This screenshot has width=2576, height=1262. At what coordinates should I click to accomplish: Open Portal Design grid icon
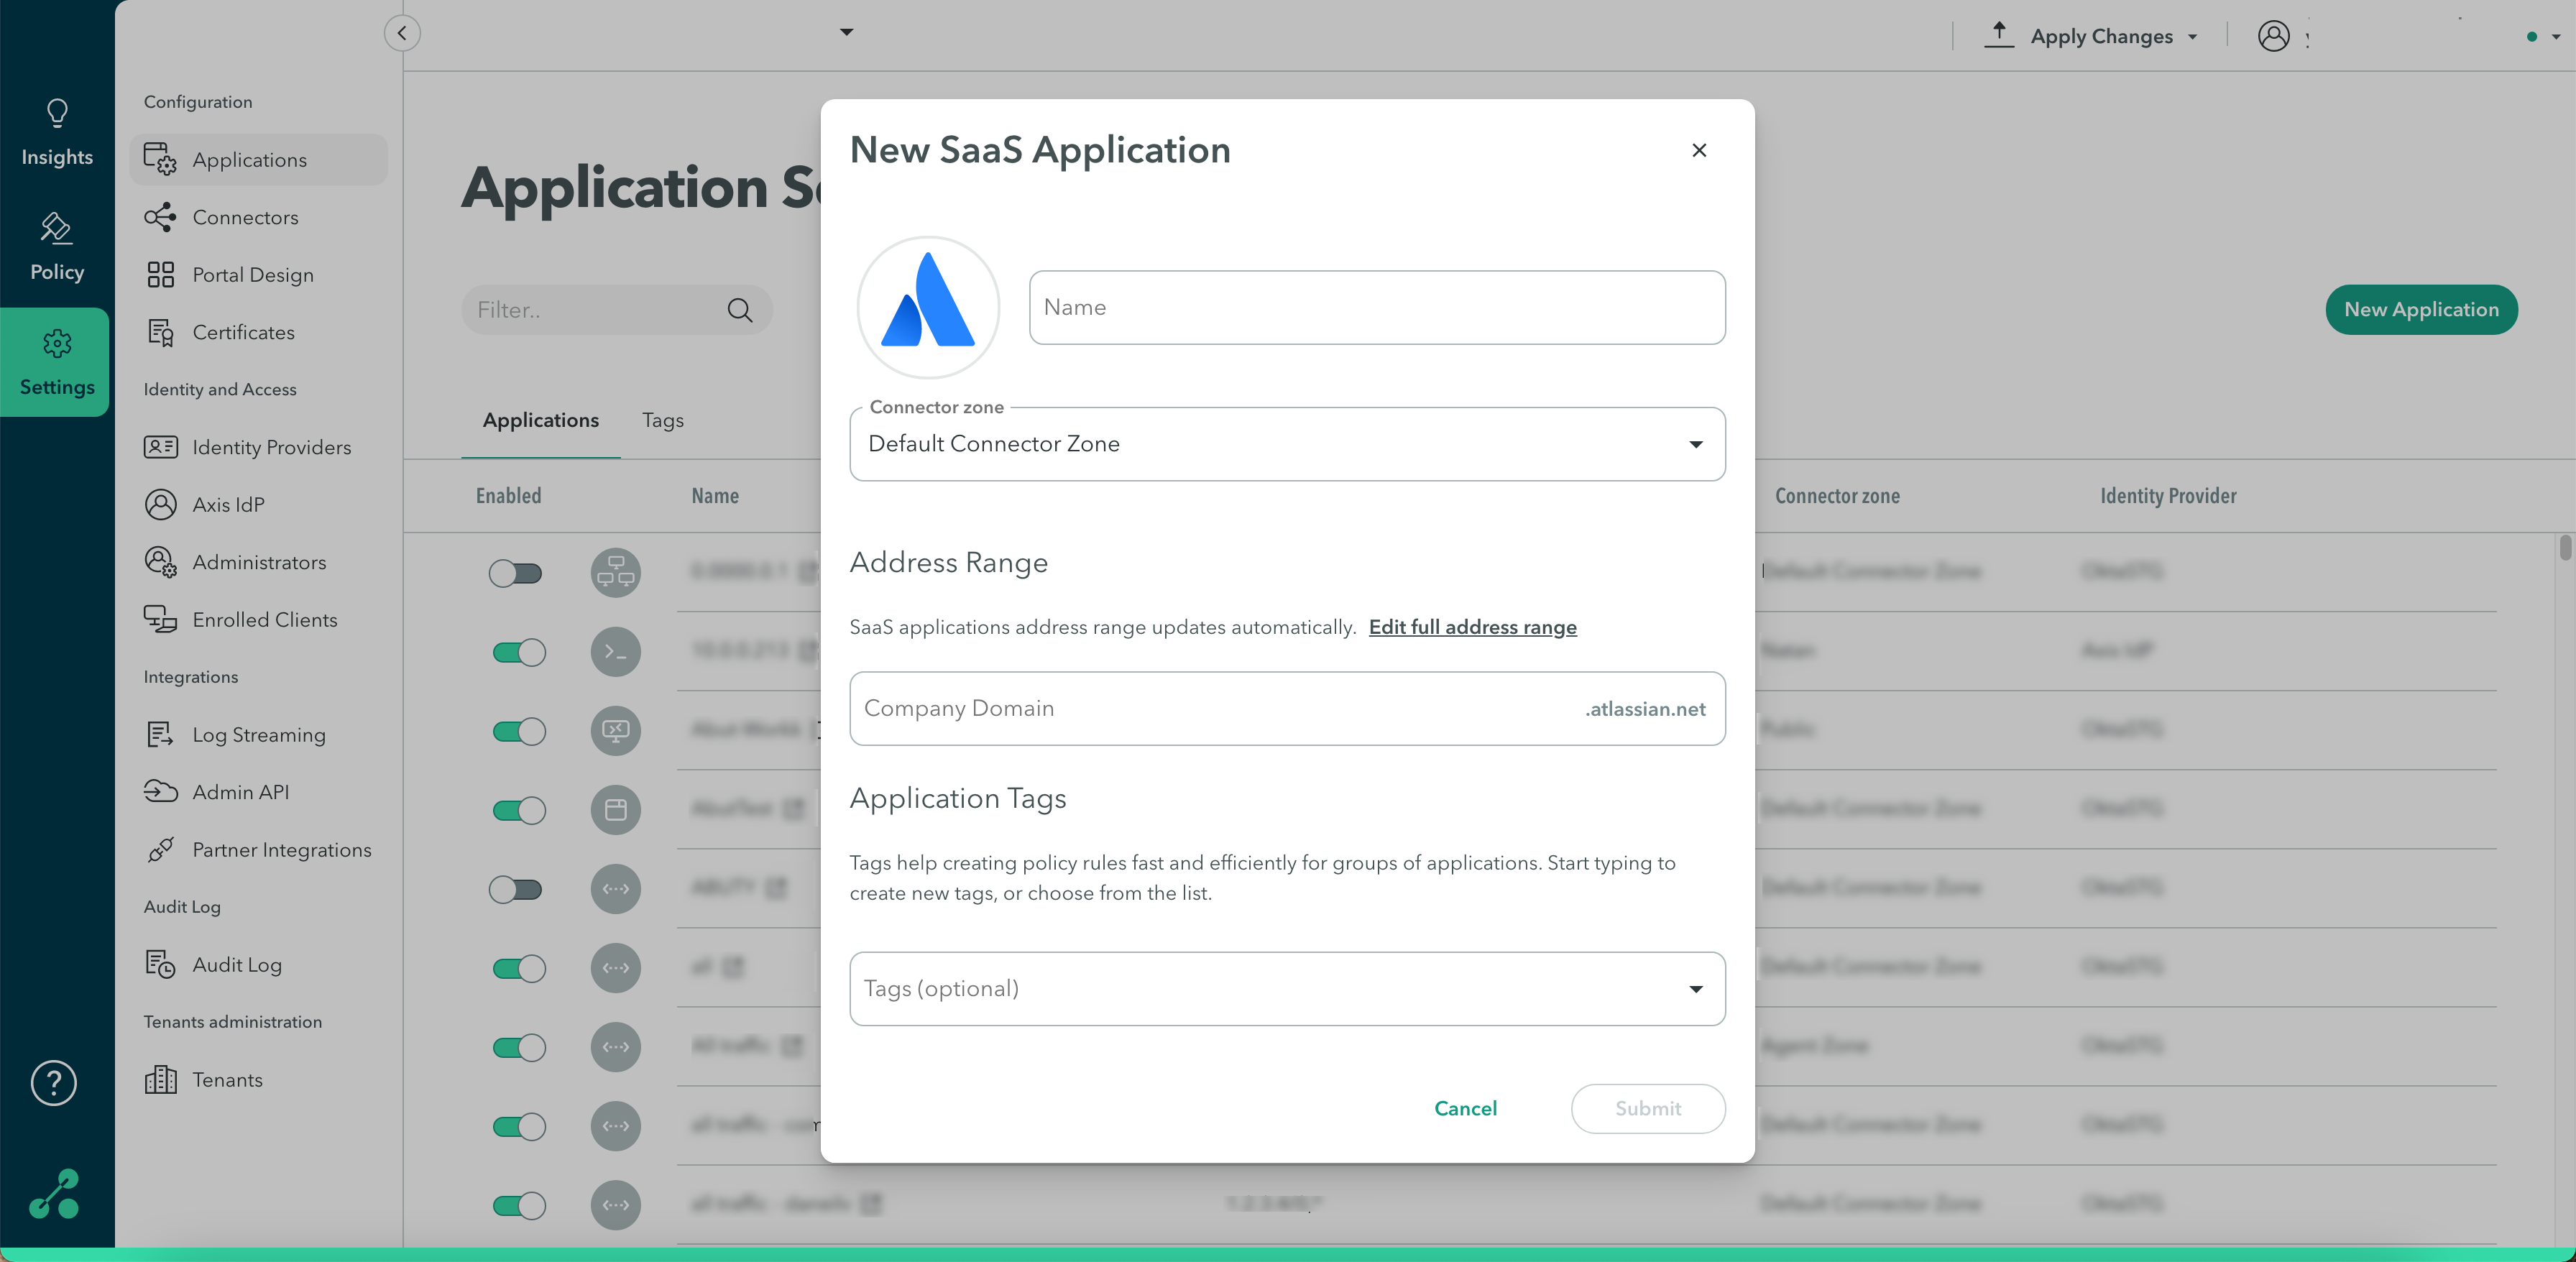pyautogui.click(x=160, y=275)
